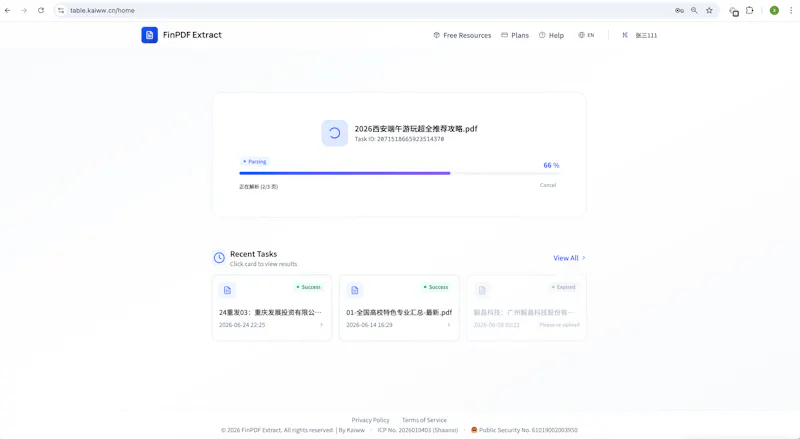
Task: Click file icon on 24重发03 task card
Action: coord(228,290)
